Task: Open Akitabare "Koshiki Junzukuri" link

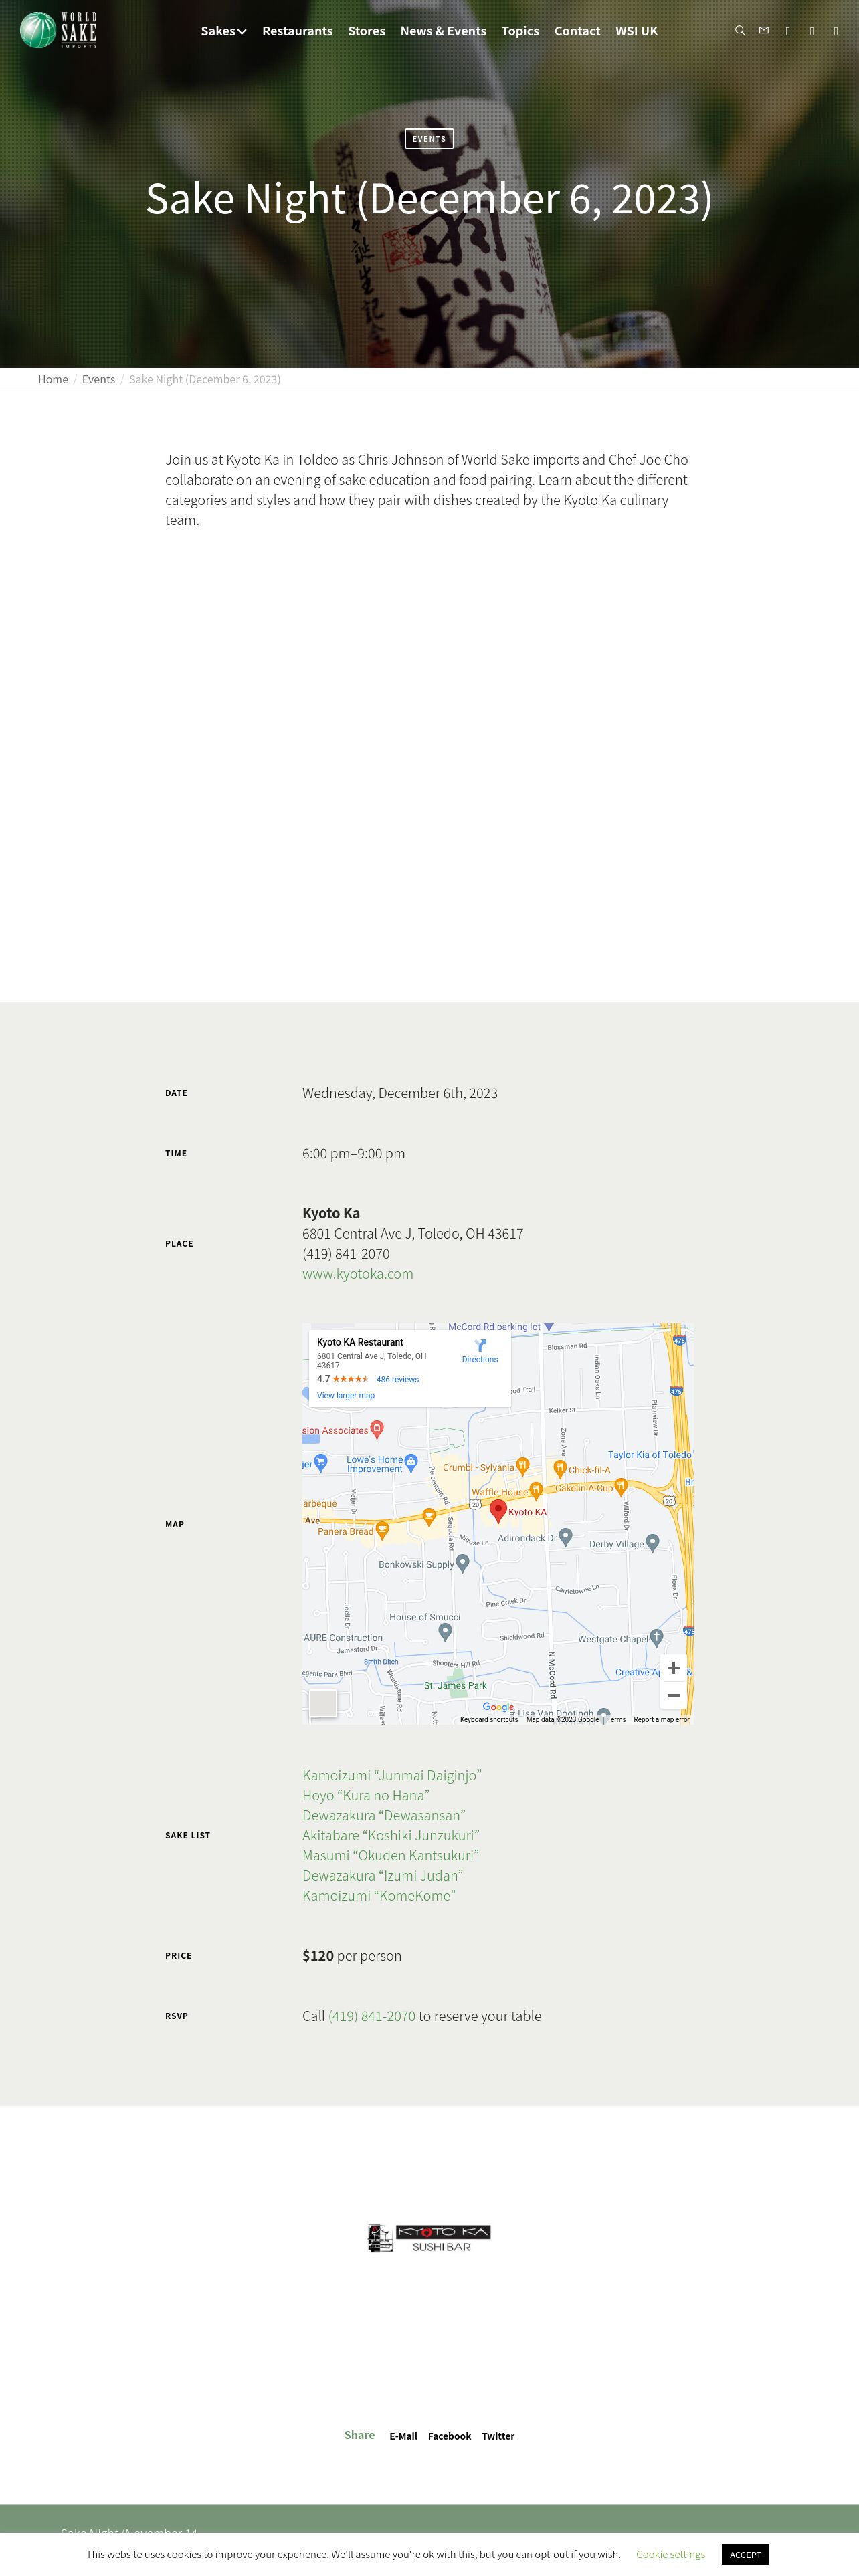Action: (391, 1835)
